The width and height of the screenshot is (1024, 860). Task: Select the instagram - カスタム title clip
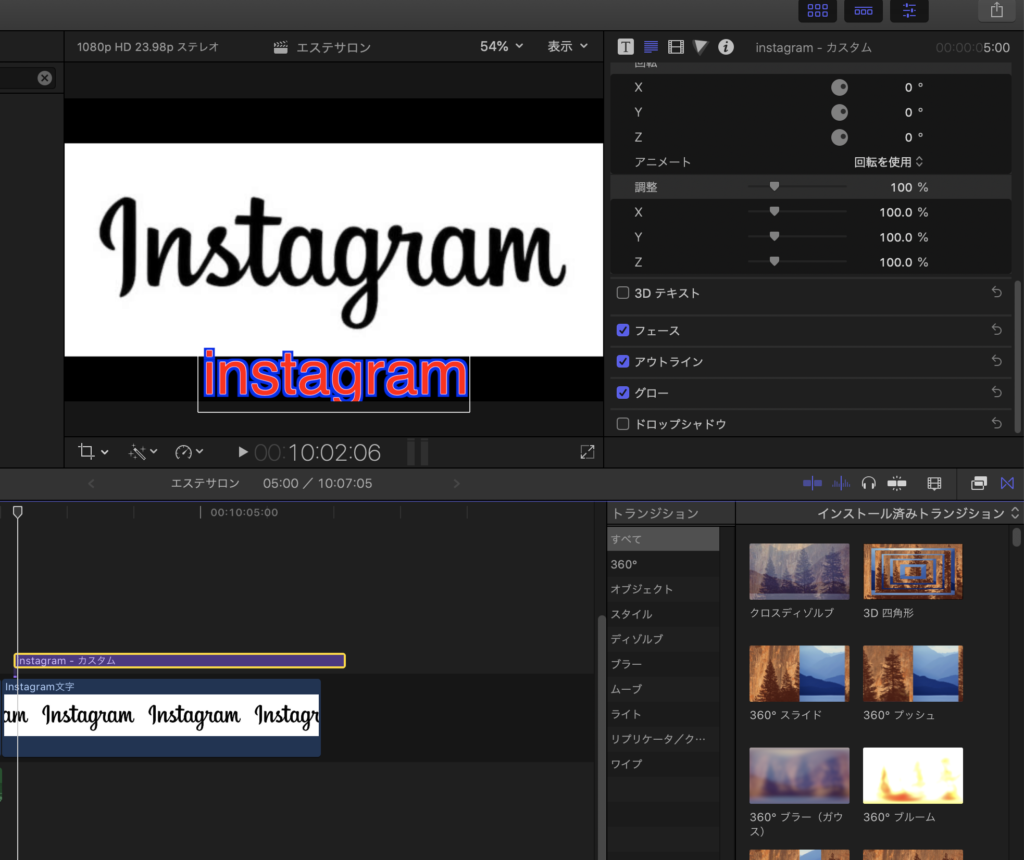click(180, 660)
